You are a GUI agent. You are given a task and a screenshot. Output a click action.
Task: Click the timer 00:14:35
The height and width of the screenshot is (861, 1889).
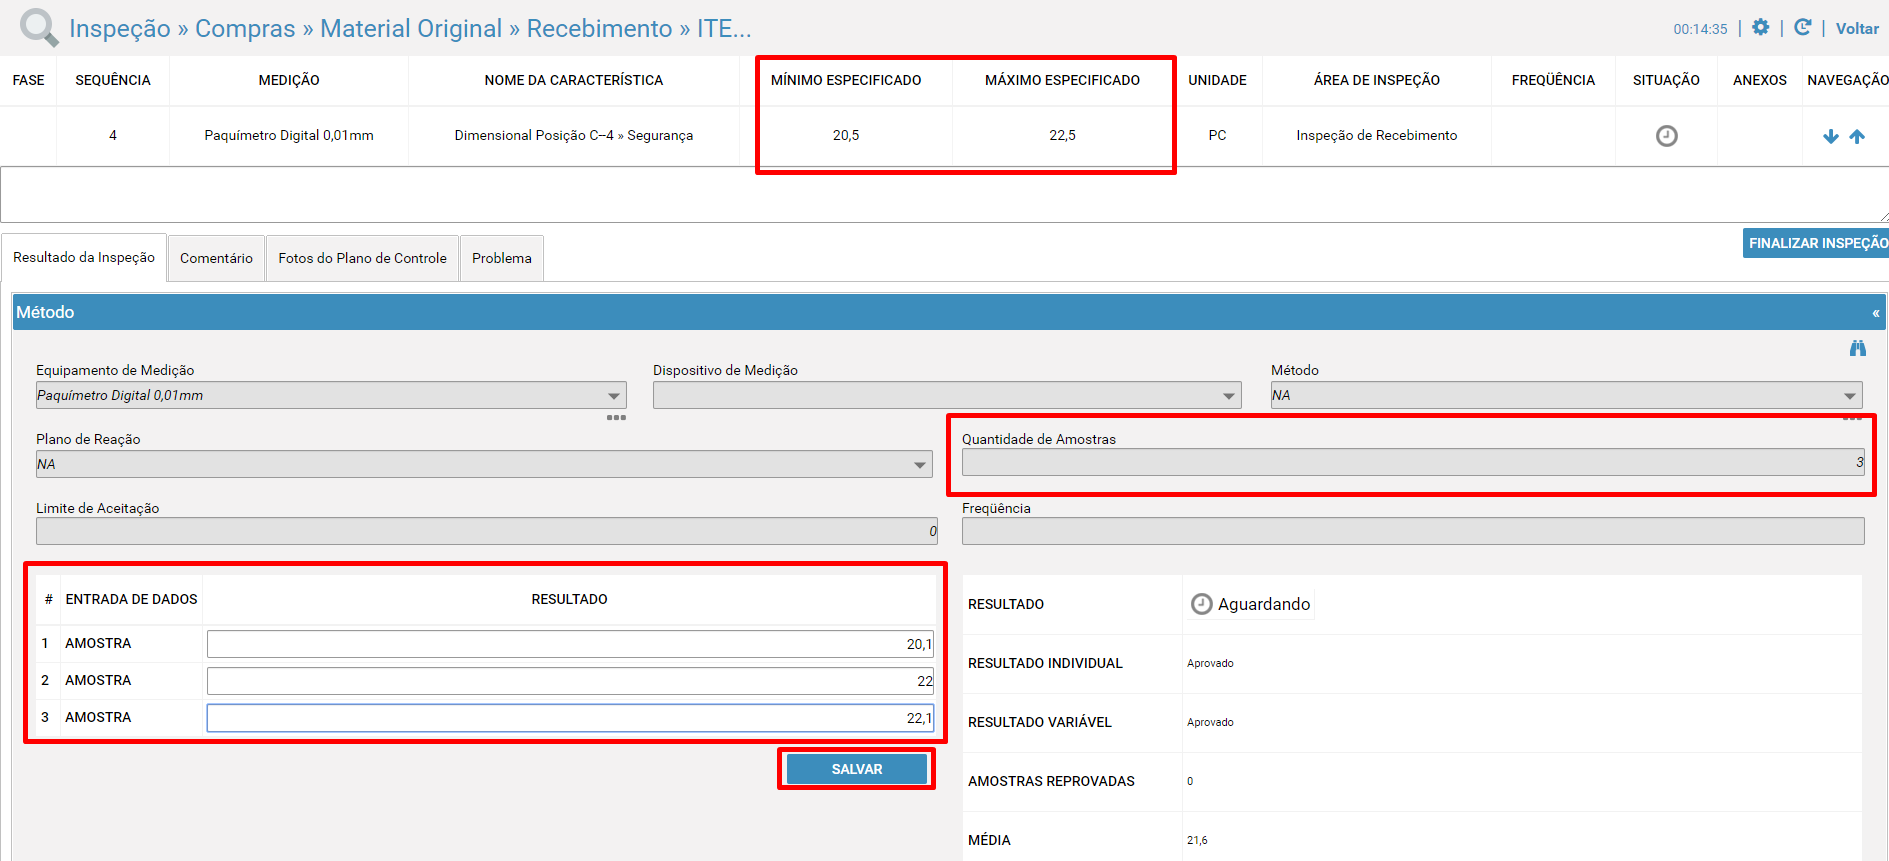(x=1700, y=29)
